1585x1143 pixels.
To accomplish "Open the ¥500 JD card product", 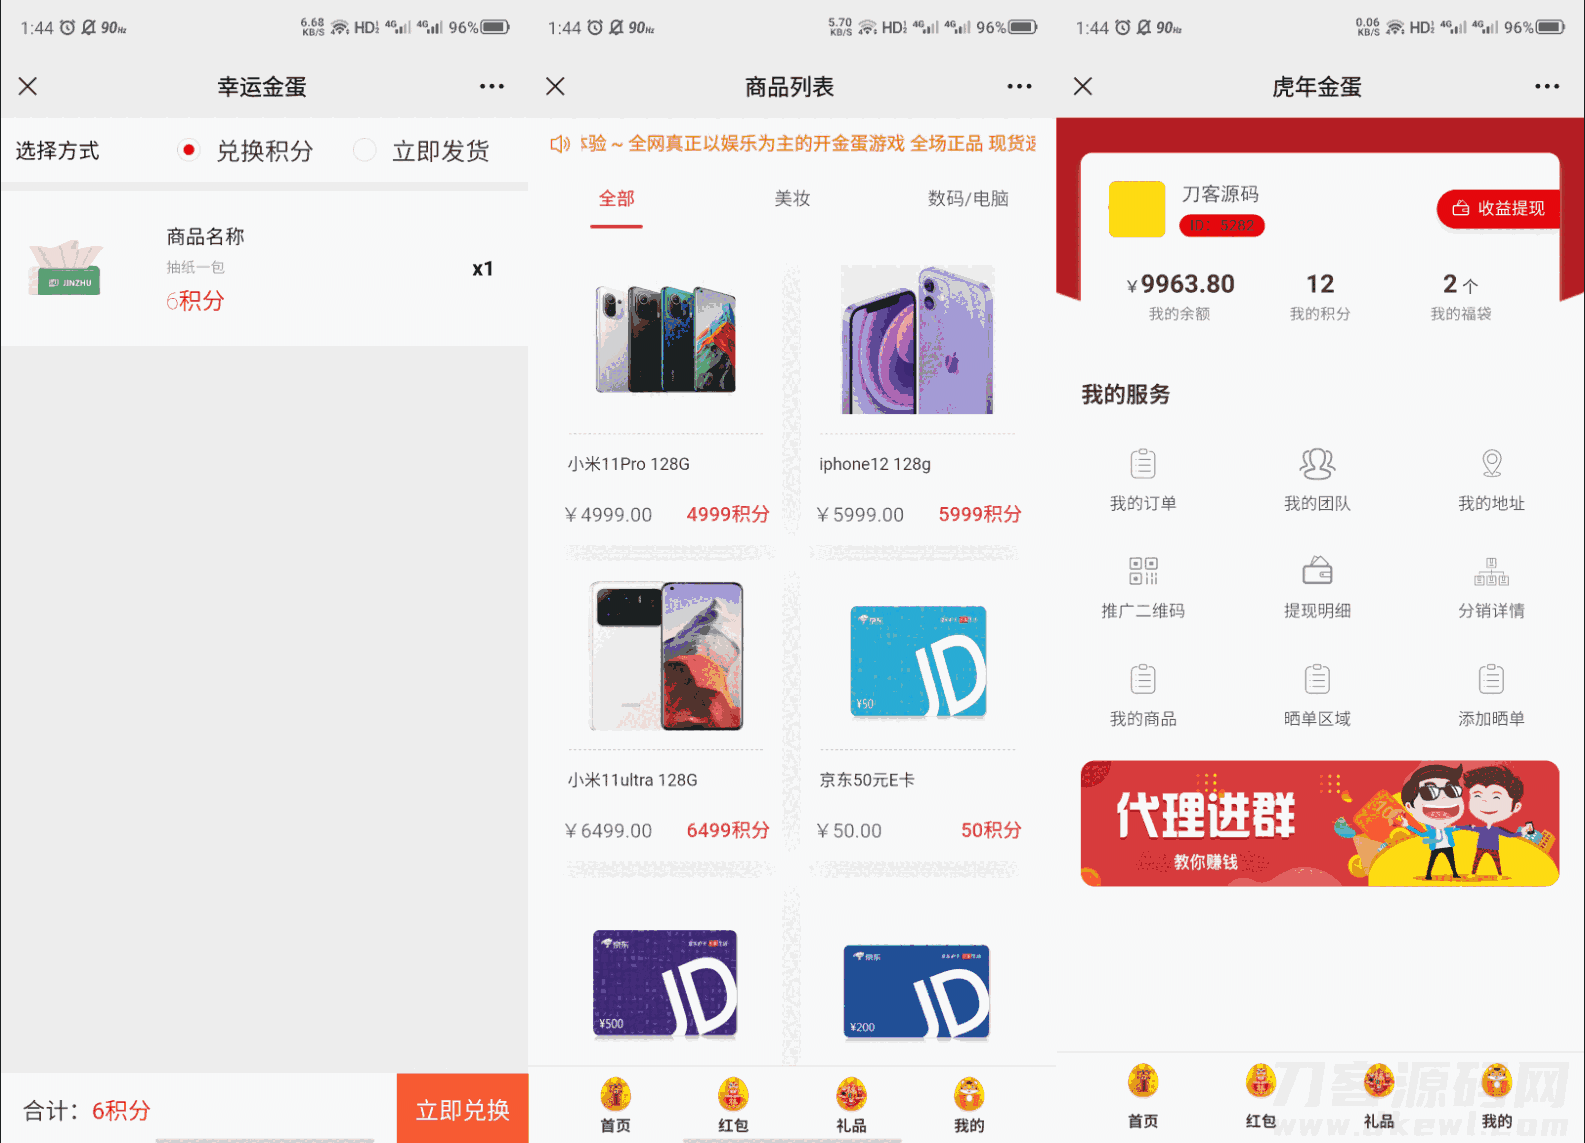I will [666, 984].
